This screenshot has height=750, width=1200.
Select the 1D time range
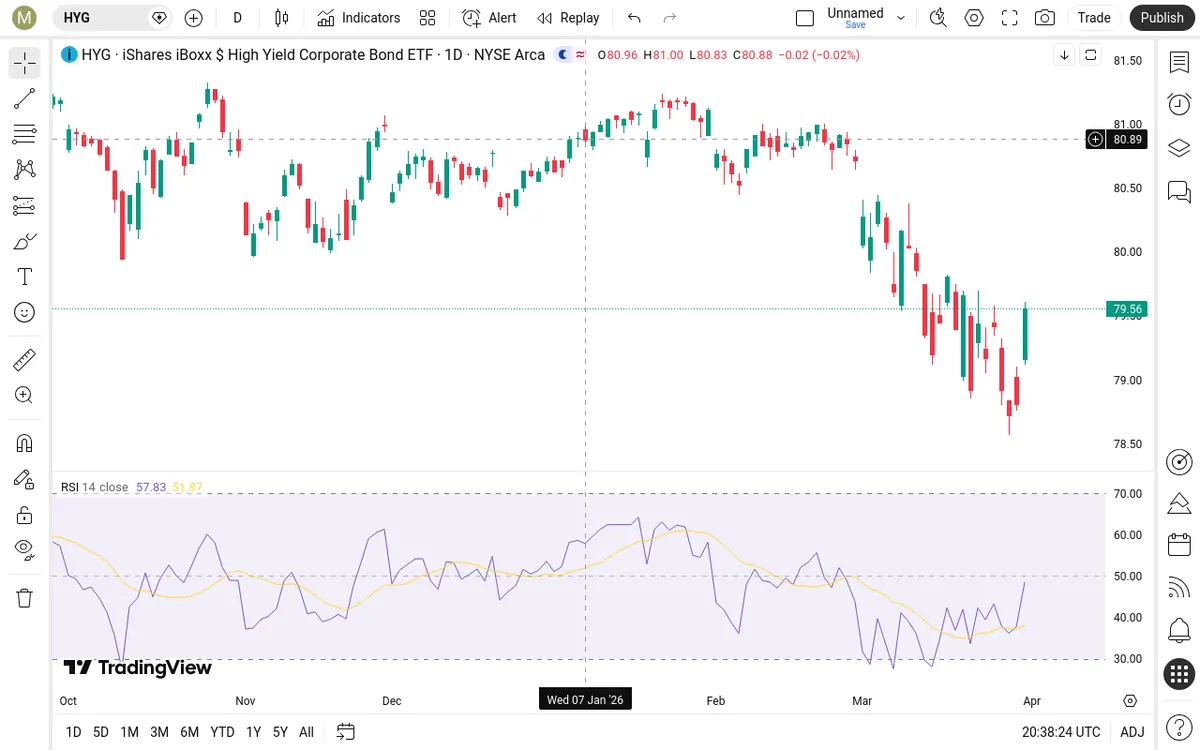(73, 732)
